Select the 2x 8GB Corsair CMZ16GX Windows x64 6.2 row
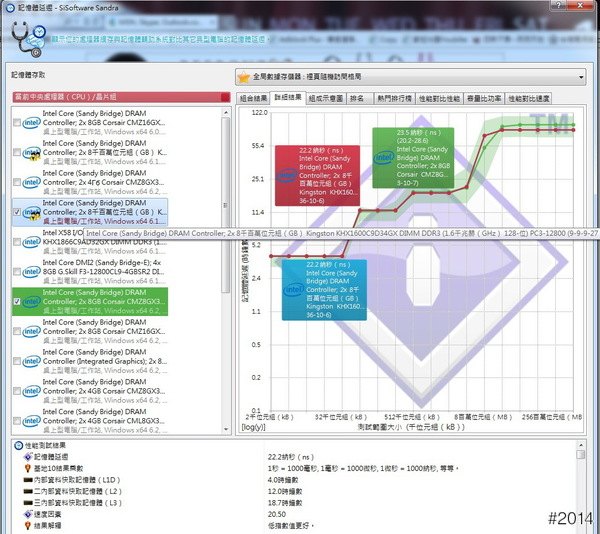The height and width of the screenshot is (534, 600). pyautogui.click(x=90, y=331)
